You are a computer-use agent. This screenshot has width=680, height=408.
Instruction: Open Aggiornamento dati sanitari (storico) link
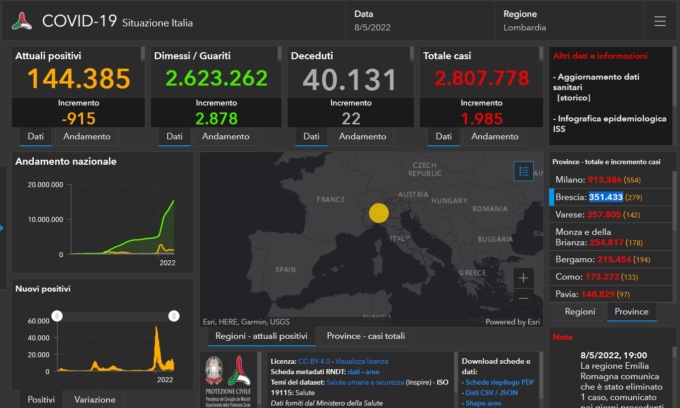tap(598, 87)
